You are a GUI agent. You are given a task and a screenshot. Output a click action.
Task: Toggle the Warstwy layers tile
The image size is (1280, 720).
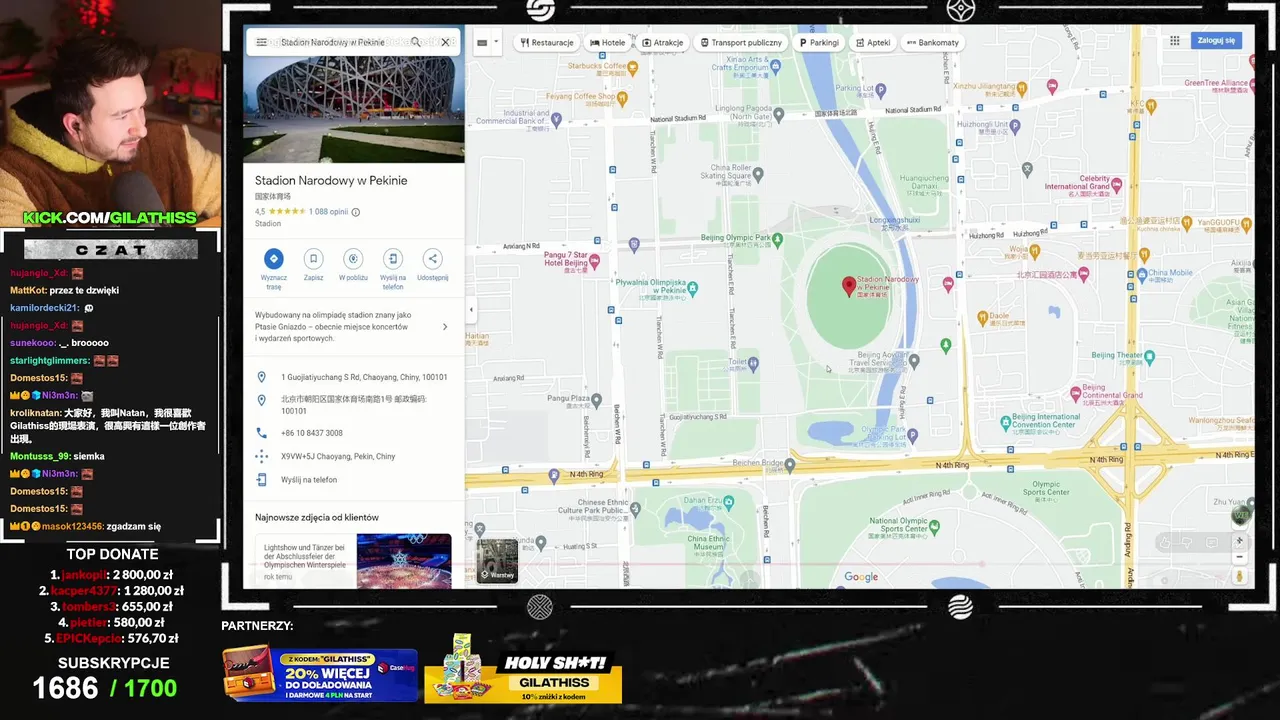[x=497, y=560]
